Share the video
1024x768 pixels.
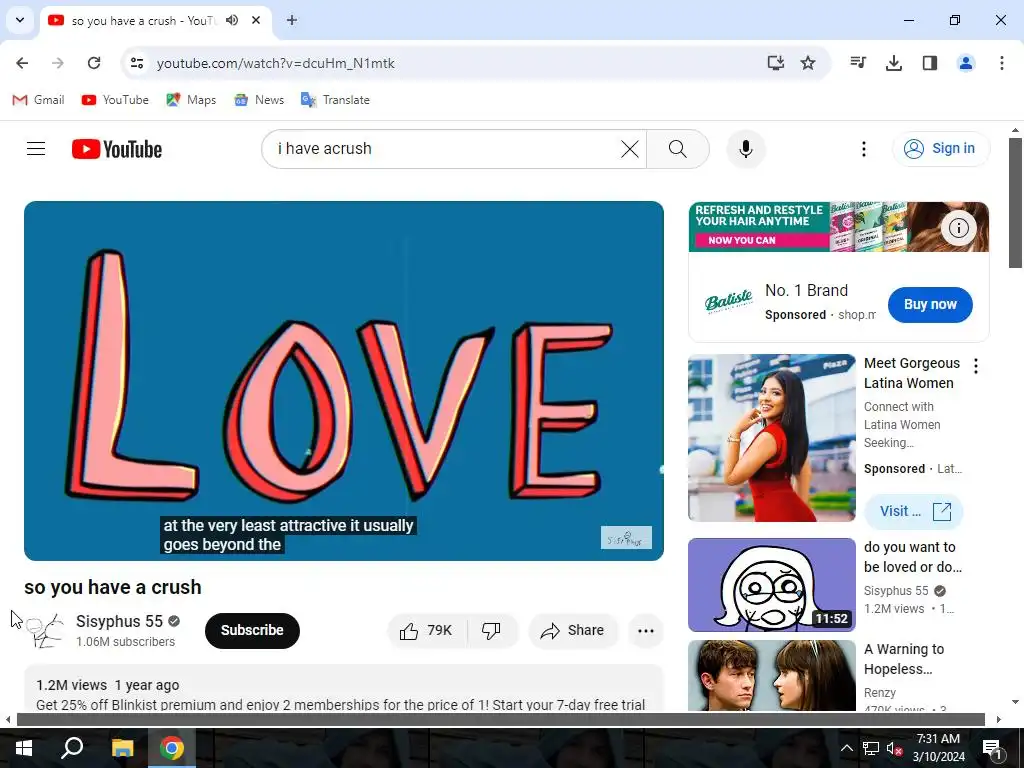click(572, 630)
